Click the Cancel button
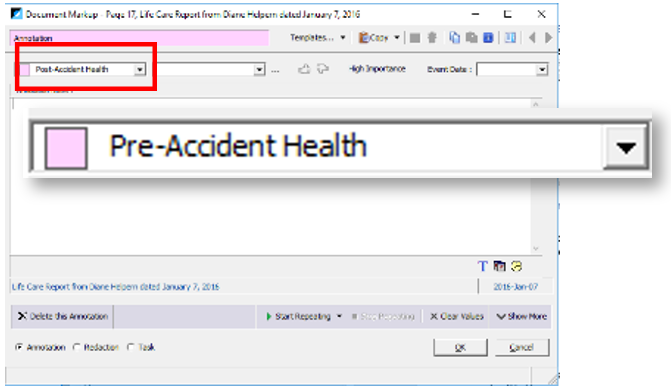Image resolution: width=671 pixels, height=390 pixels. 522,347
